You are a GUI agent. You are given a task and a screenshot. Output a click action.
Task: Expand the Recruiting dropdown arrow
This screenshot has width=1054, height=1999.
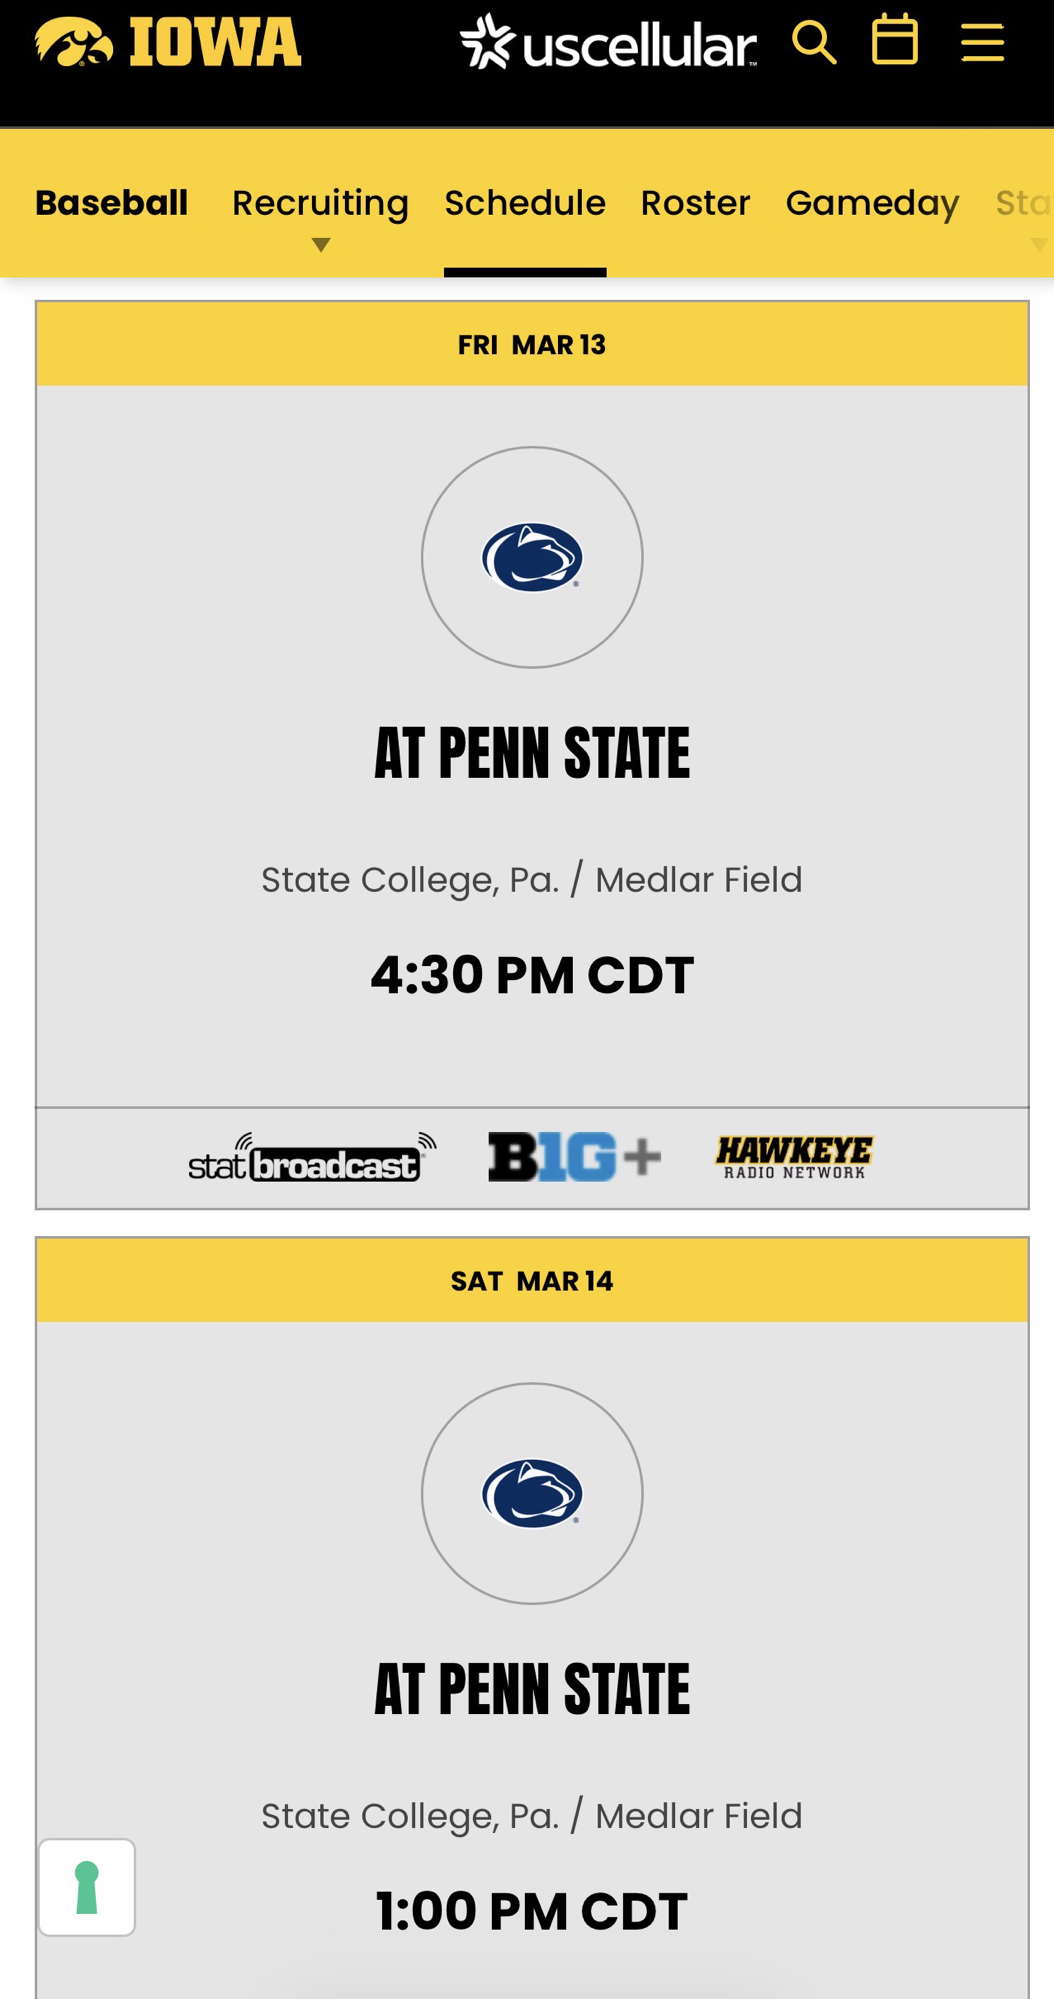point(320,245)
